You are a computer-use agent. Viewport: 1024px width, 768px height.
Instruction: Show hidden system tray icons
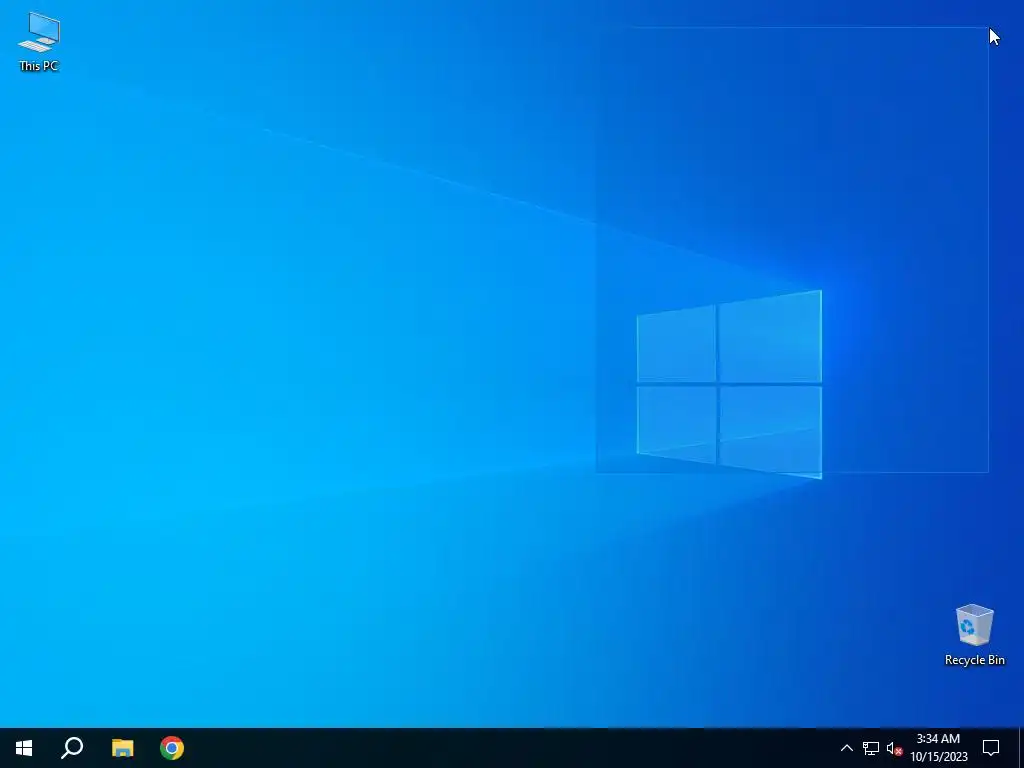coord(846,748)
